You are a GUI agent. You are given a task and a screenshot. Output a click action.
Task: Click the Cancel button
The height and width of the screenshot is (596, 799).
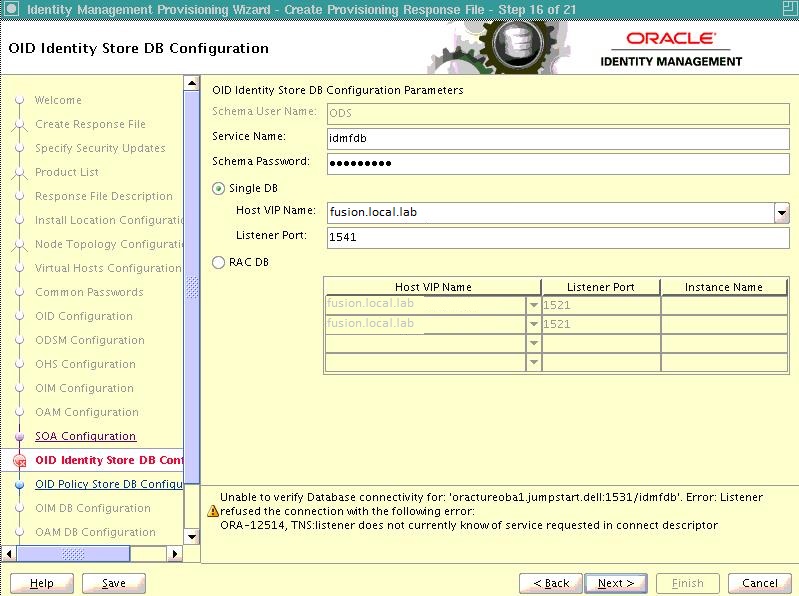[x=760, y=583]
